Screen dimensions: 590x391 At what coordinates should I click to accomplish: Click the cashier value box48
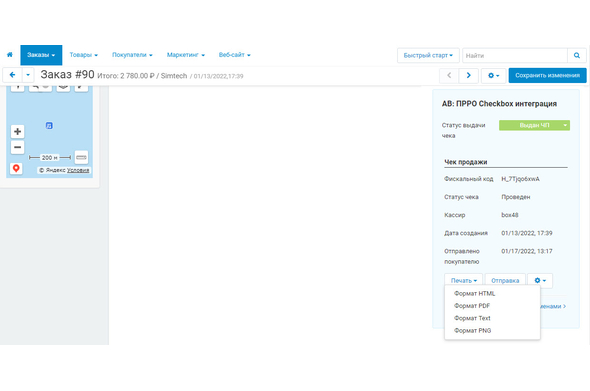509,215
